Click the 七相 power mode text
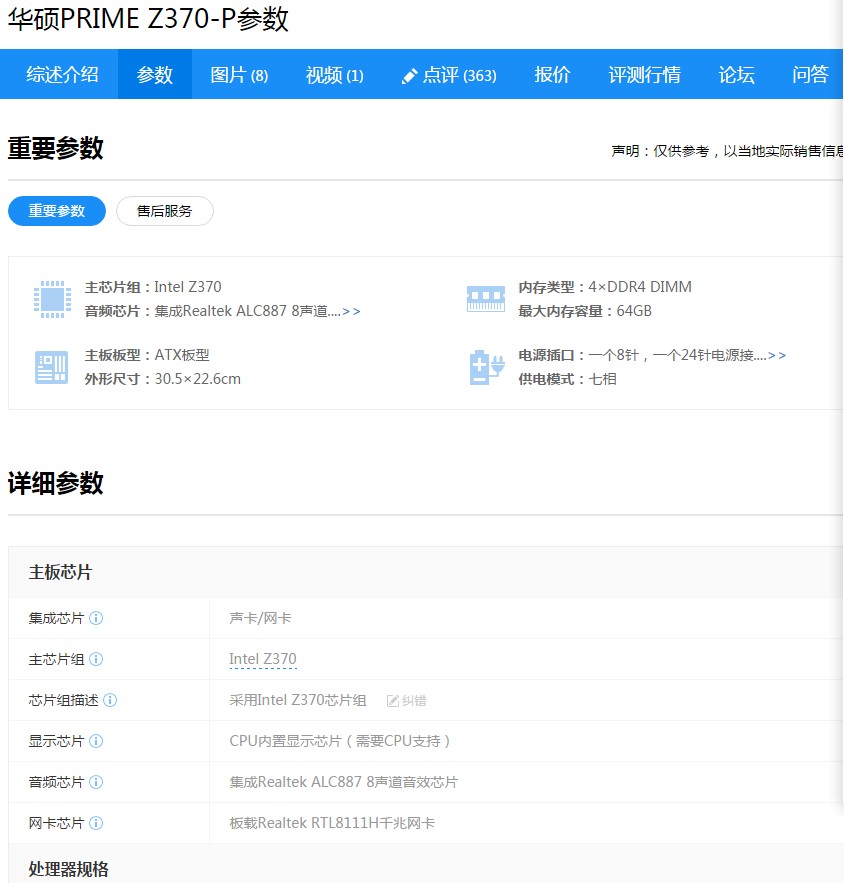 [x=602, y=379]
